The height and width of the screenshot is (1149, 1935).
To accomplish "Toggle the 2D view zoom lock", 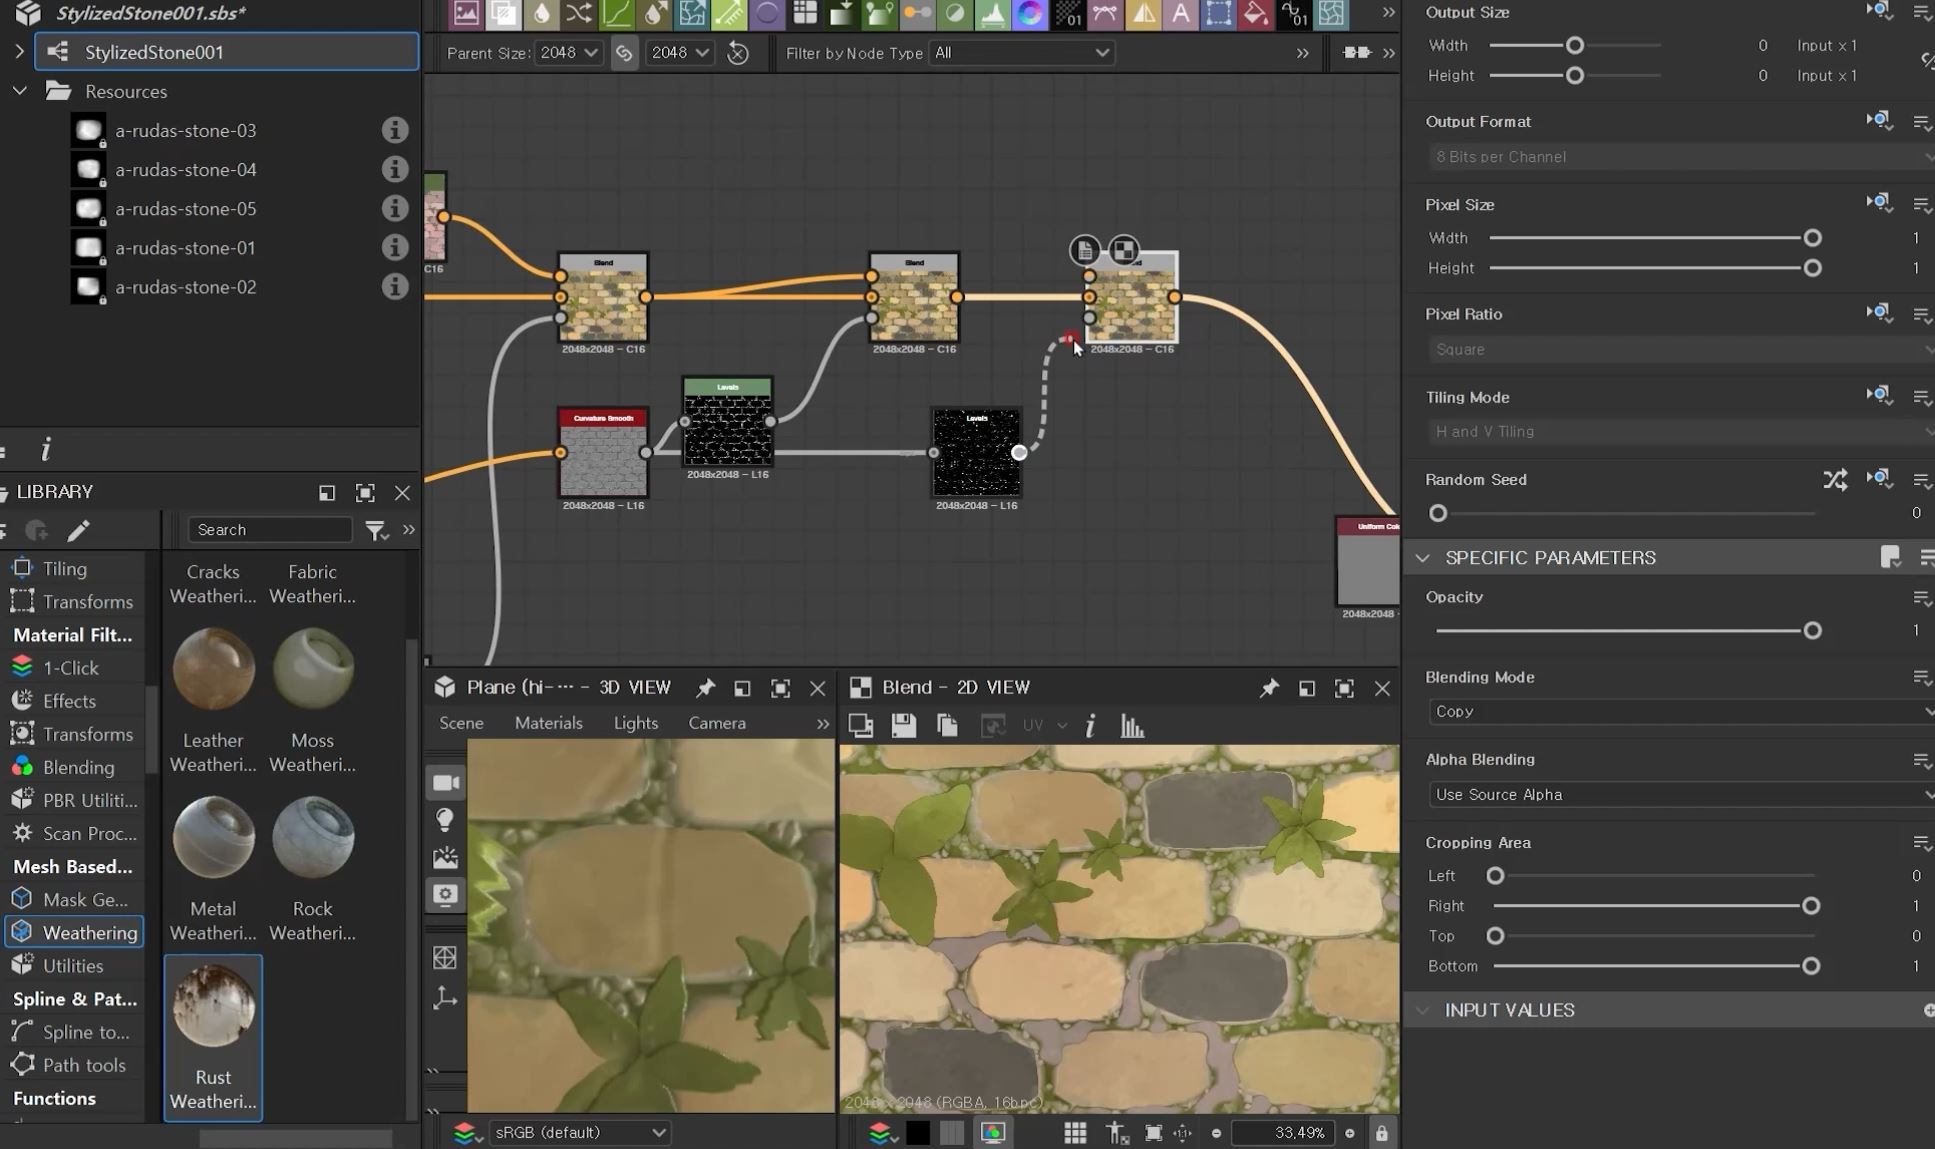I will tap(1381, 1133).
